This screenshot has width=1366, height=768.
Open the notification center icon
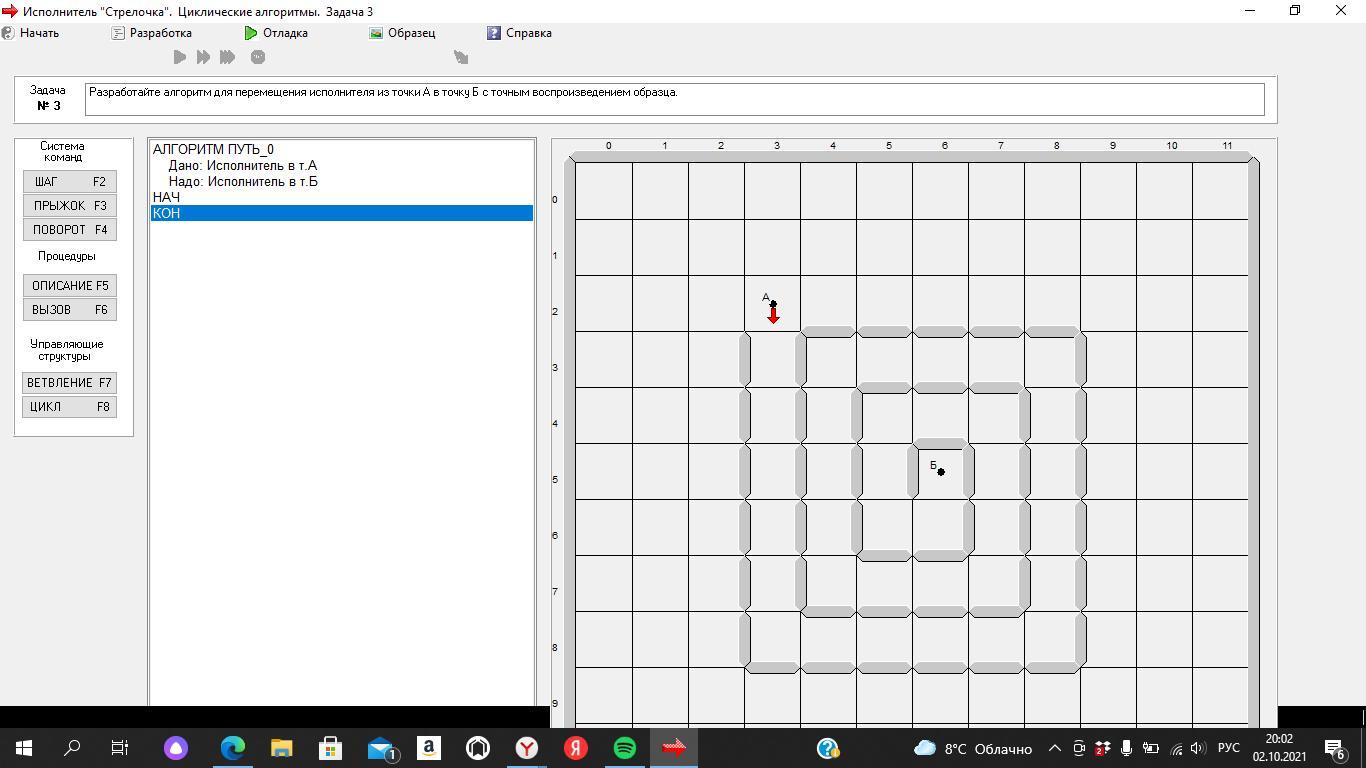click(x=1334, y=748)
